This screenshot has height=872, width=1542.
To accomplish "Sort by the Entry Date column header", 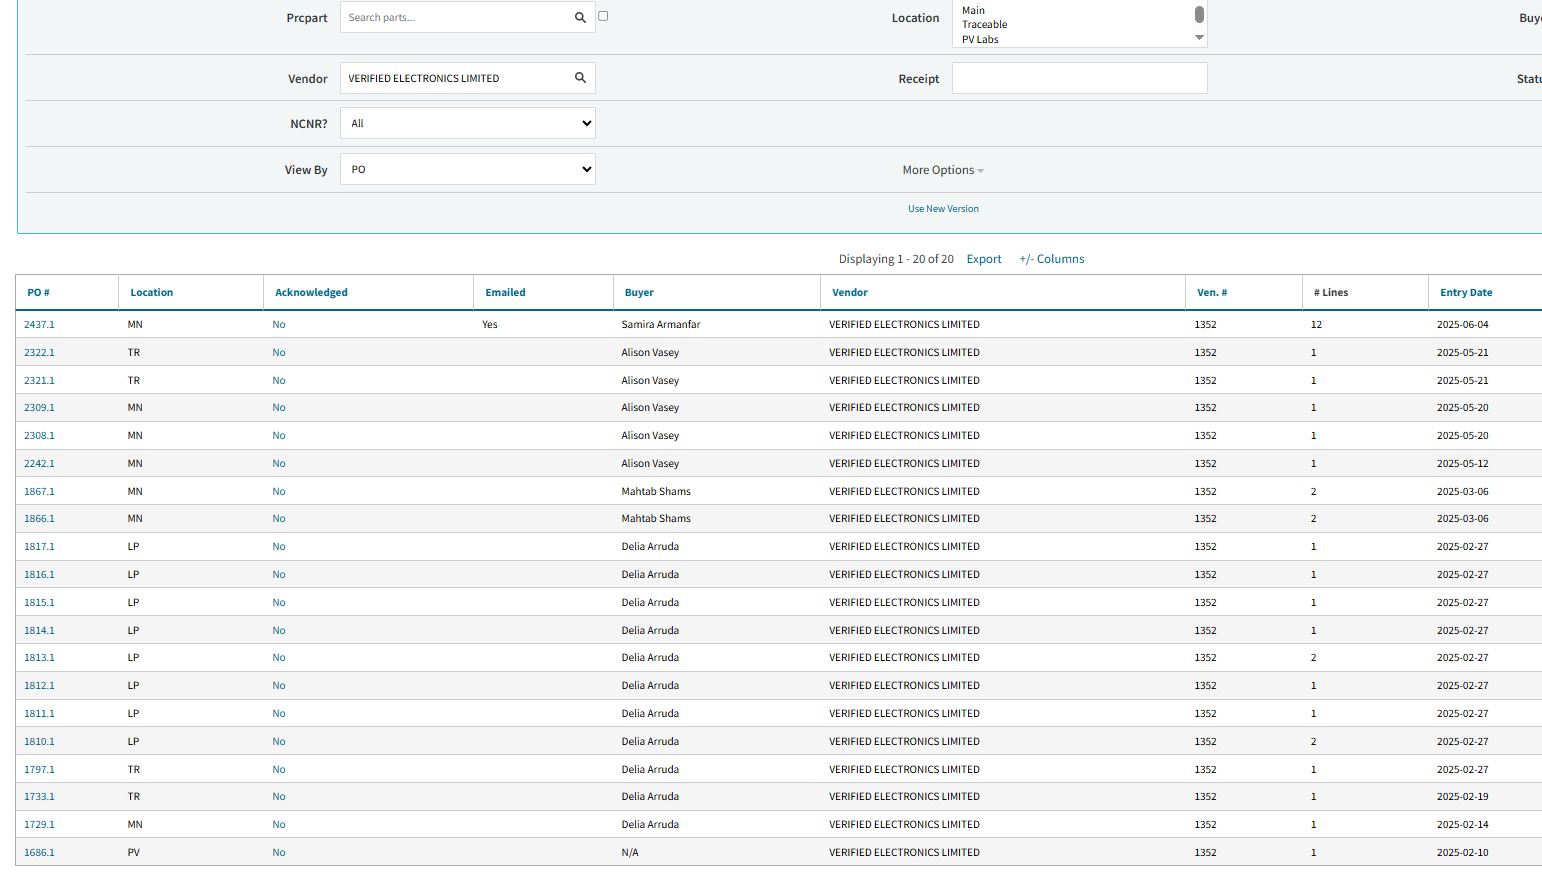I will click(1465, 293).
